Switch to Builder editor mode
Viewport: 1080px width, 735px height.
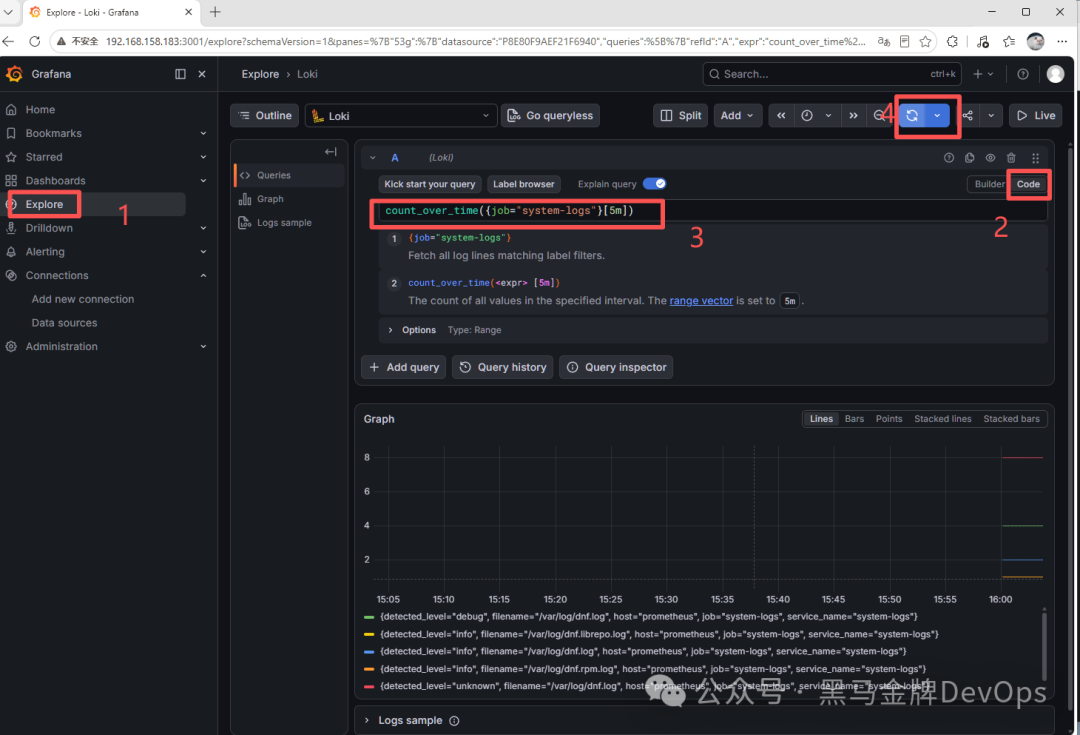coord(989,184)
